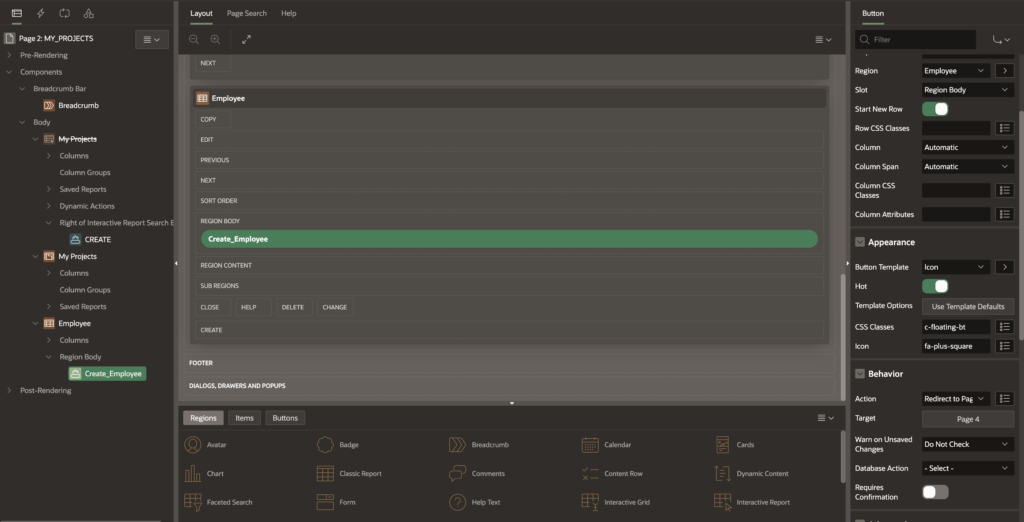Click the expand layout fullscreen icon
1024x522 pixels.
246,39
